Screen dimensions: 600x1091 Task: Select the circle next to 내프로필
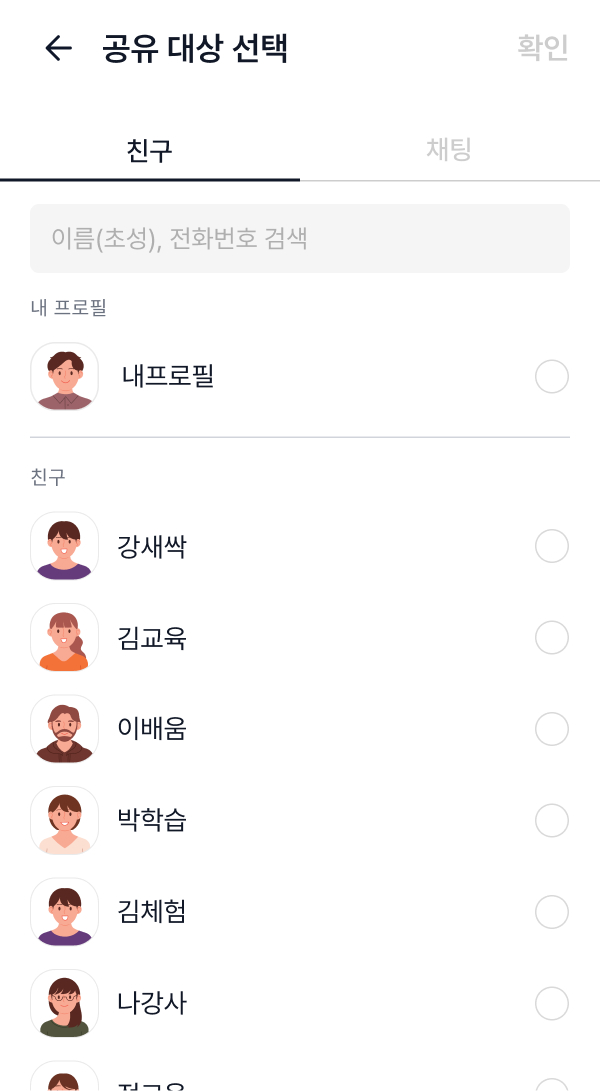click(552, 377)
